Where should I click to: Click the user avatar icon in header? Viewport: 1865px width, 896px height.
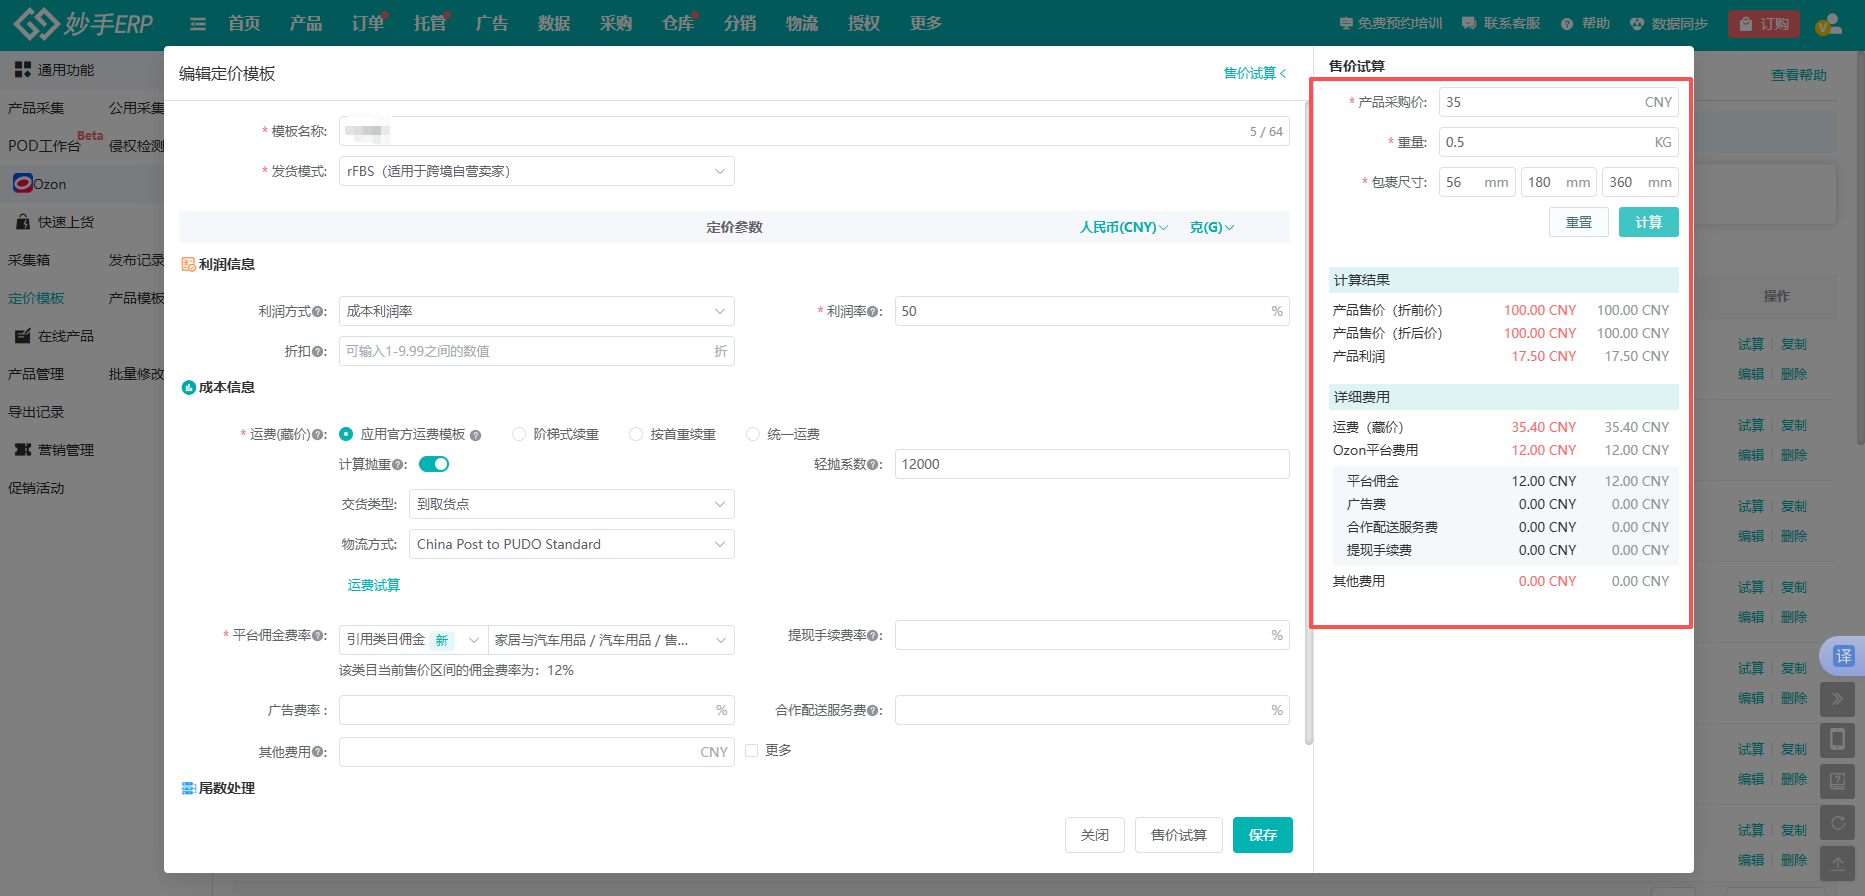click(1828, 24)
